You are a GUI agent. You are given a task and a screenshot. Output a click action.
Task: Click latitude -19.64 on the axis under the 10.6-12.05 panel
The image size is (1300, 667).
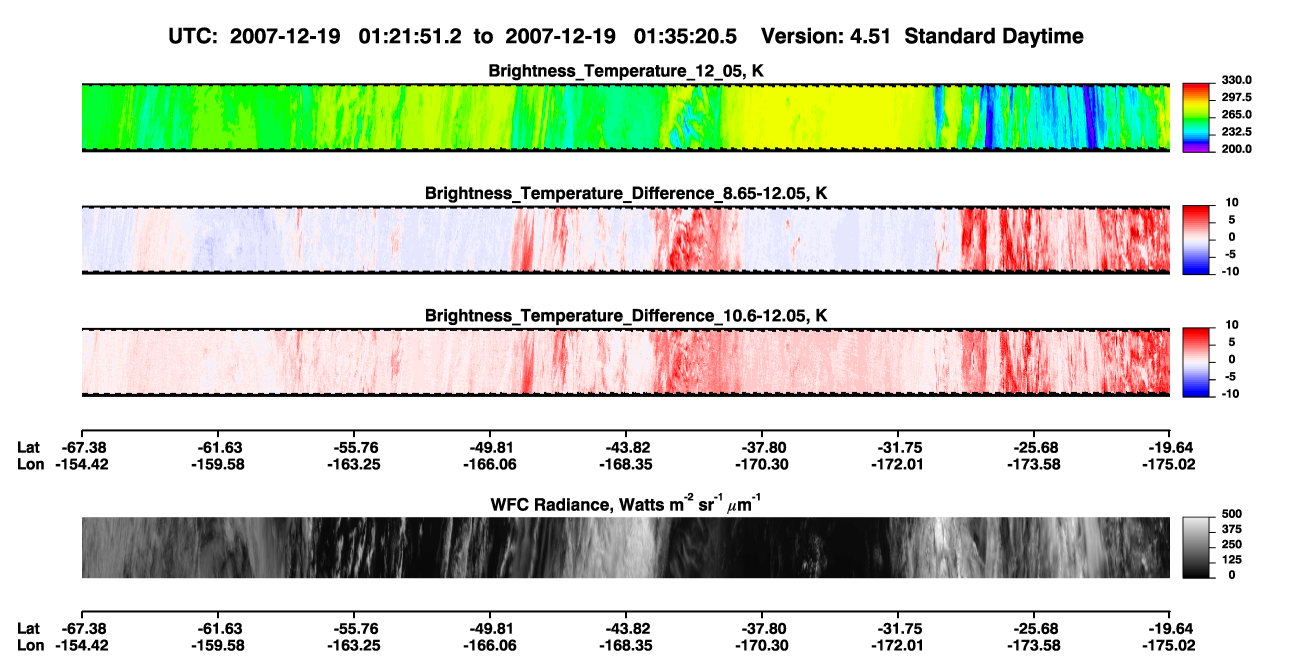(1171, 448)
